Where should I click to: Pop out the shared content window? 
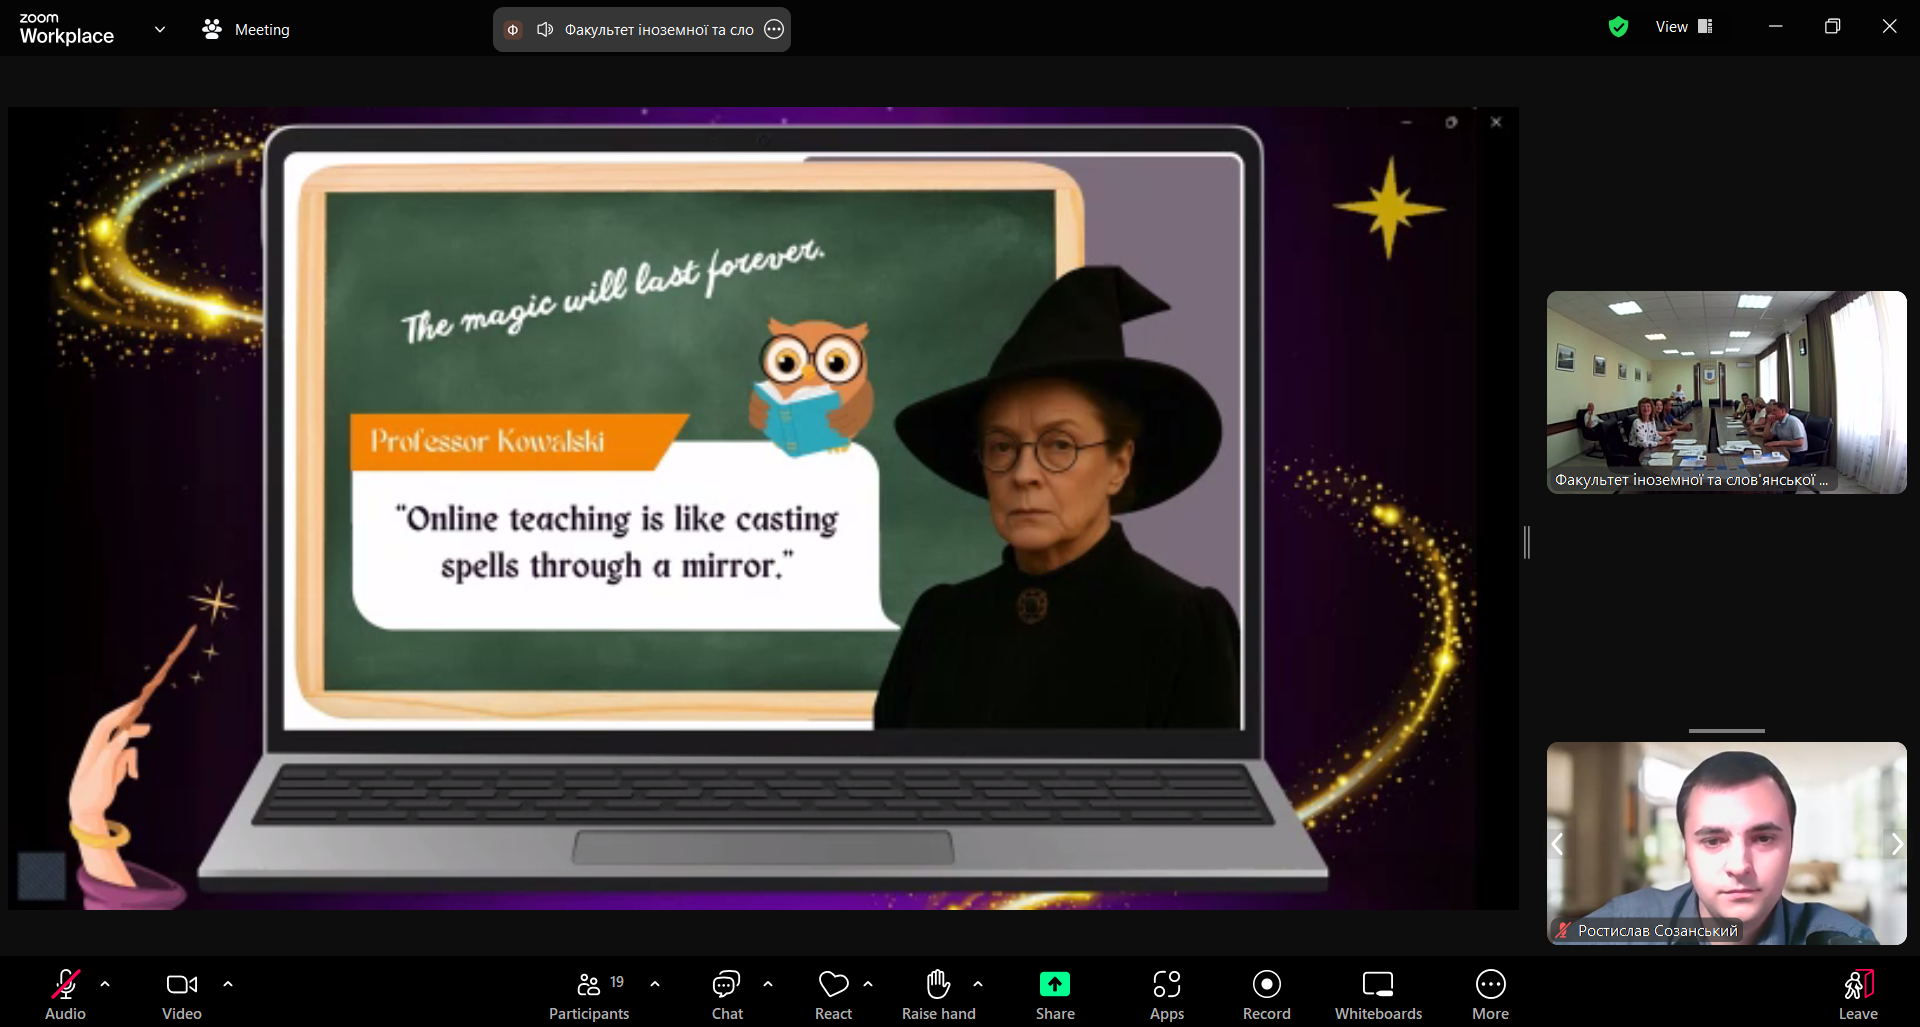[1451, 122]
